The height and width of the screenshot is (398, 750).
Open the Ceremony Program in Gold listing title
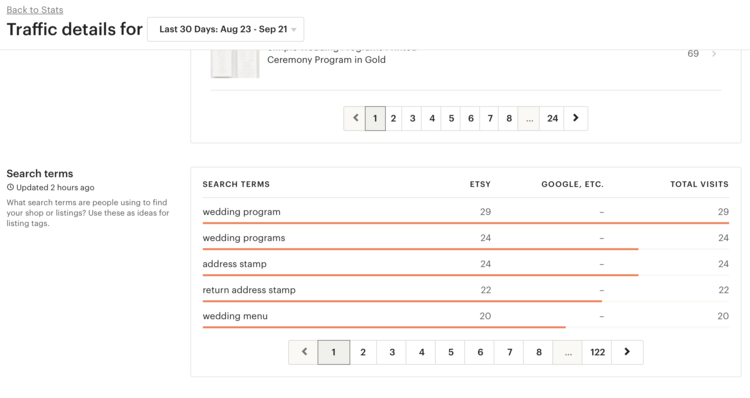tap(326, 60)
